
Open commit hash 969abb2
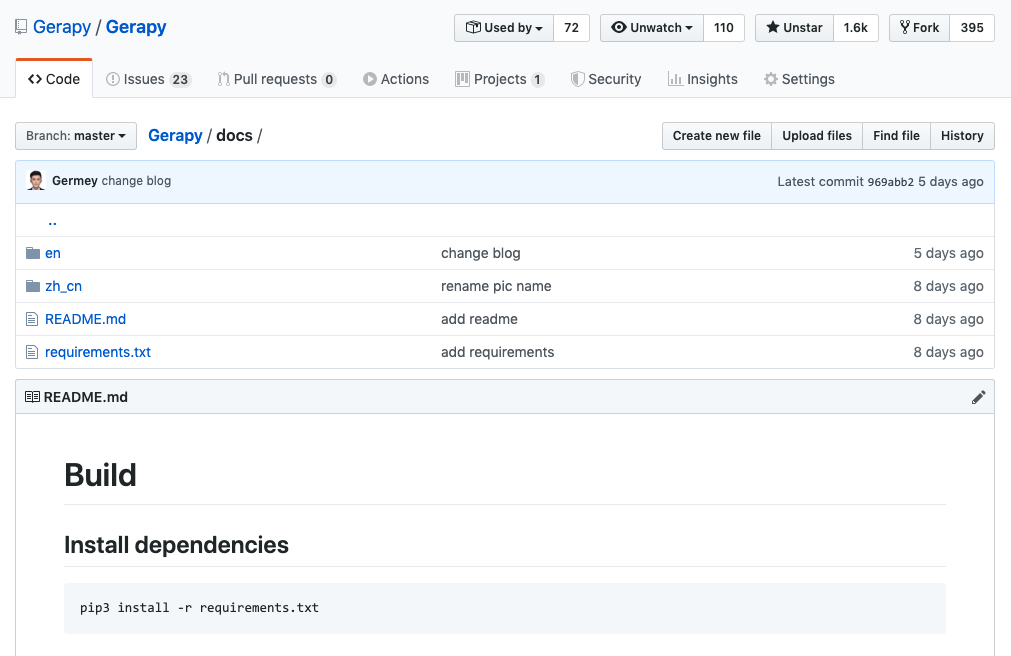[x=890, y=182]
